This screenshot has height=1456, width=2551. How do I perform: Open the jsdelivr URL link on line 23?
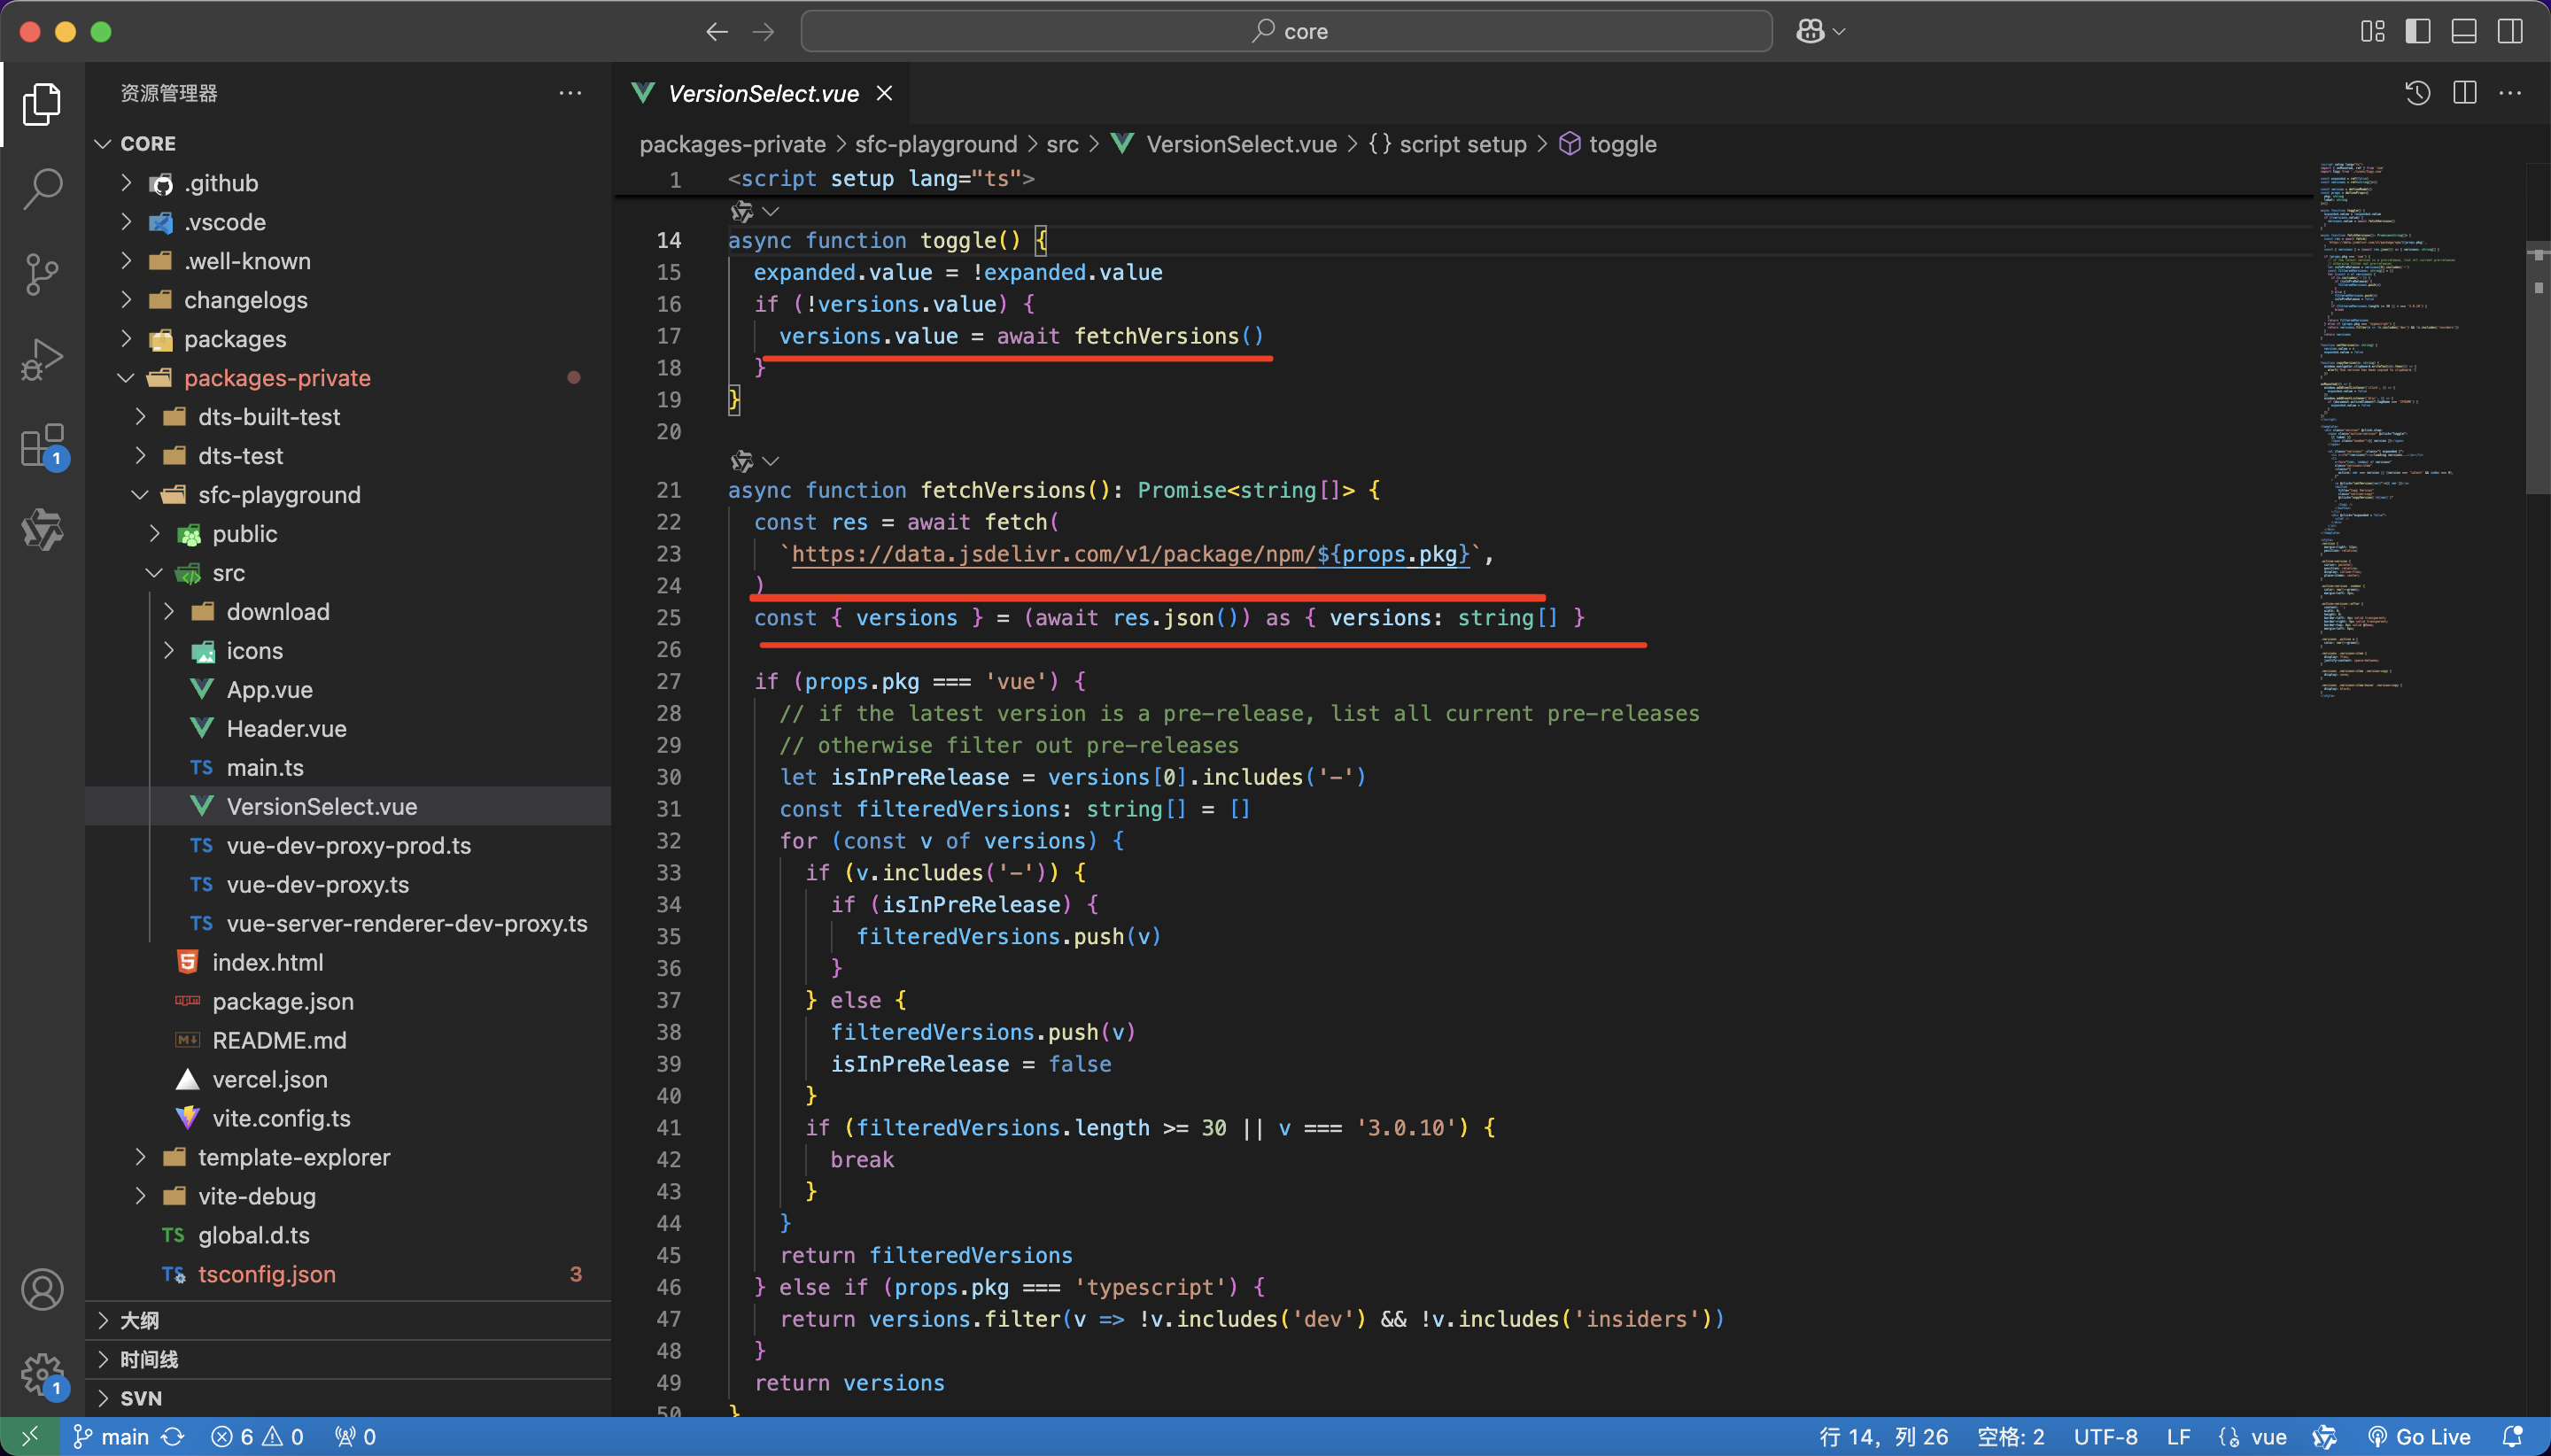[1130, 554]
